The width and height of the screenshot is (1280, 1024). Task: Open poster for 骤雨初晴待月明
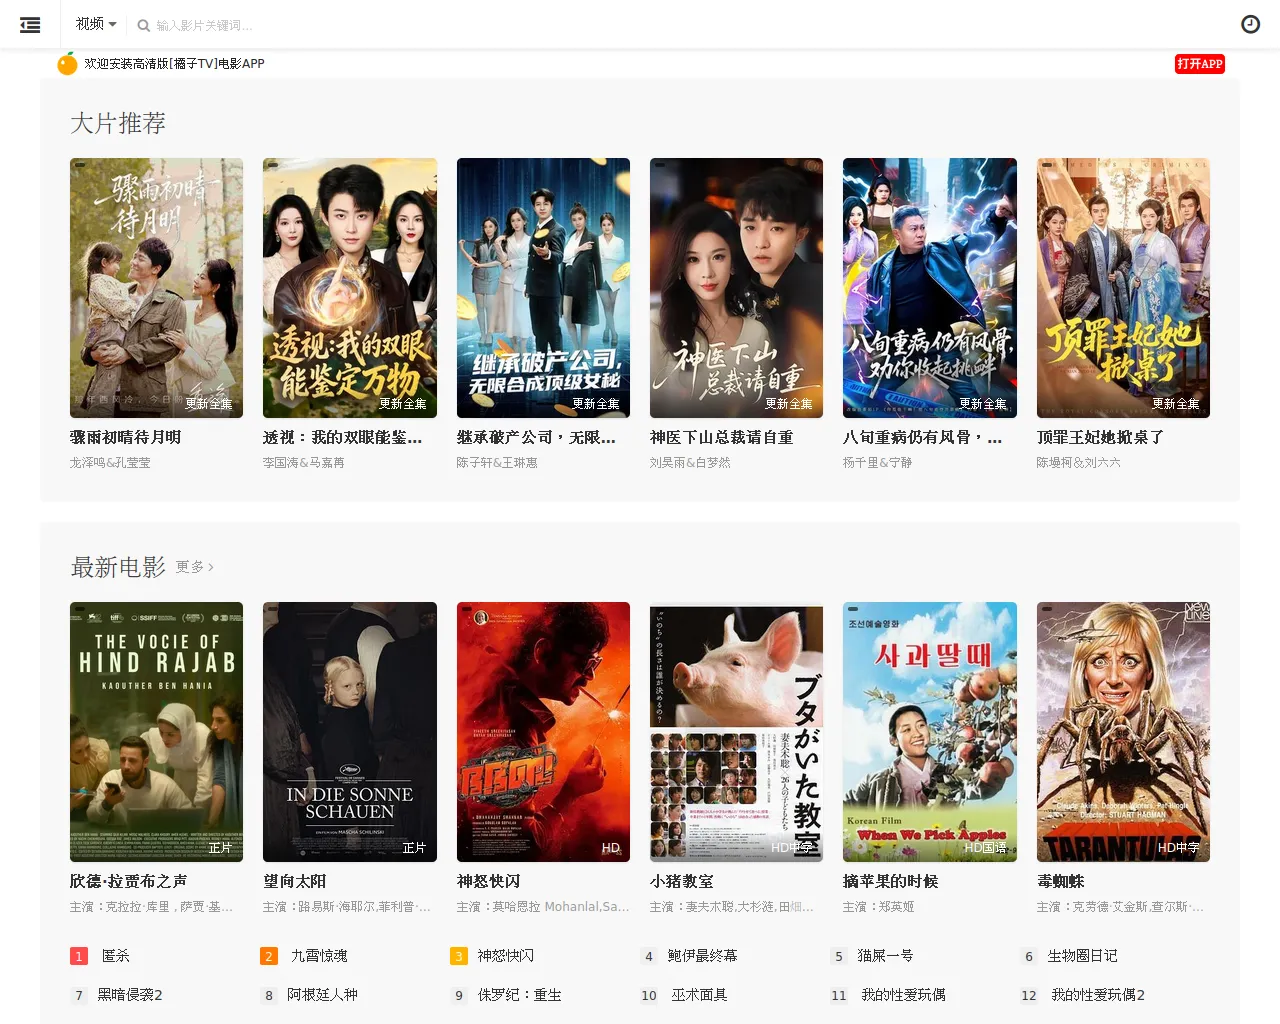coord(156,288)
